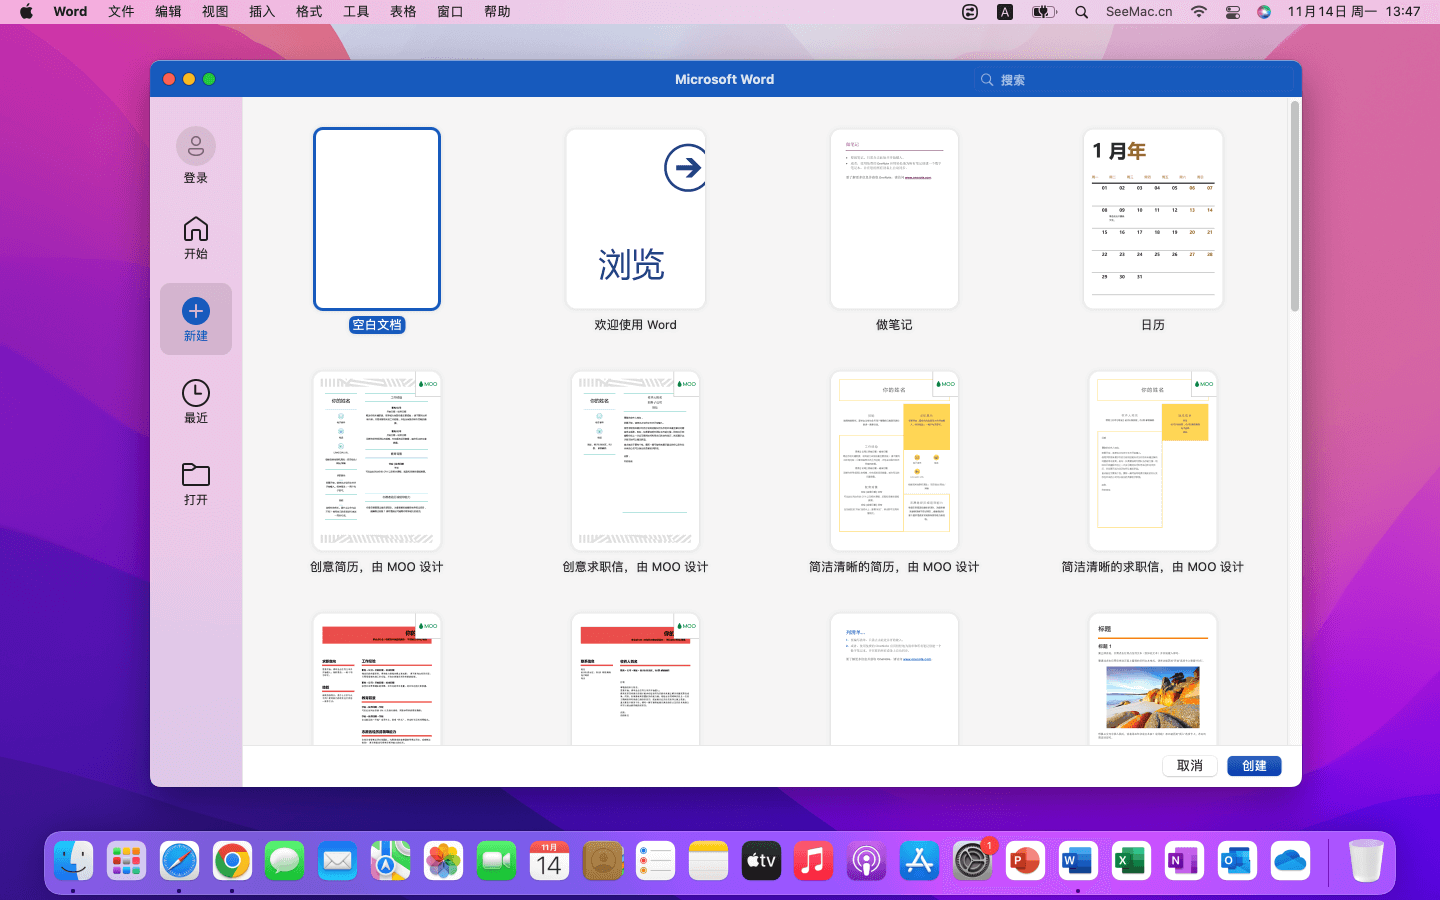Click the input source A icon
Screen dimensions: 1440x900
pyautogui.click(x=1005, y=12)
